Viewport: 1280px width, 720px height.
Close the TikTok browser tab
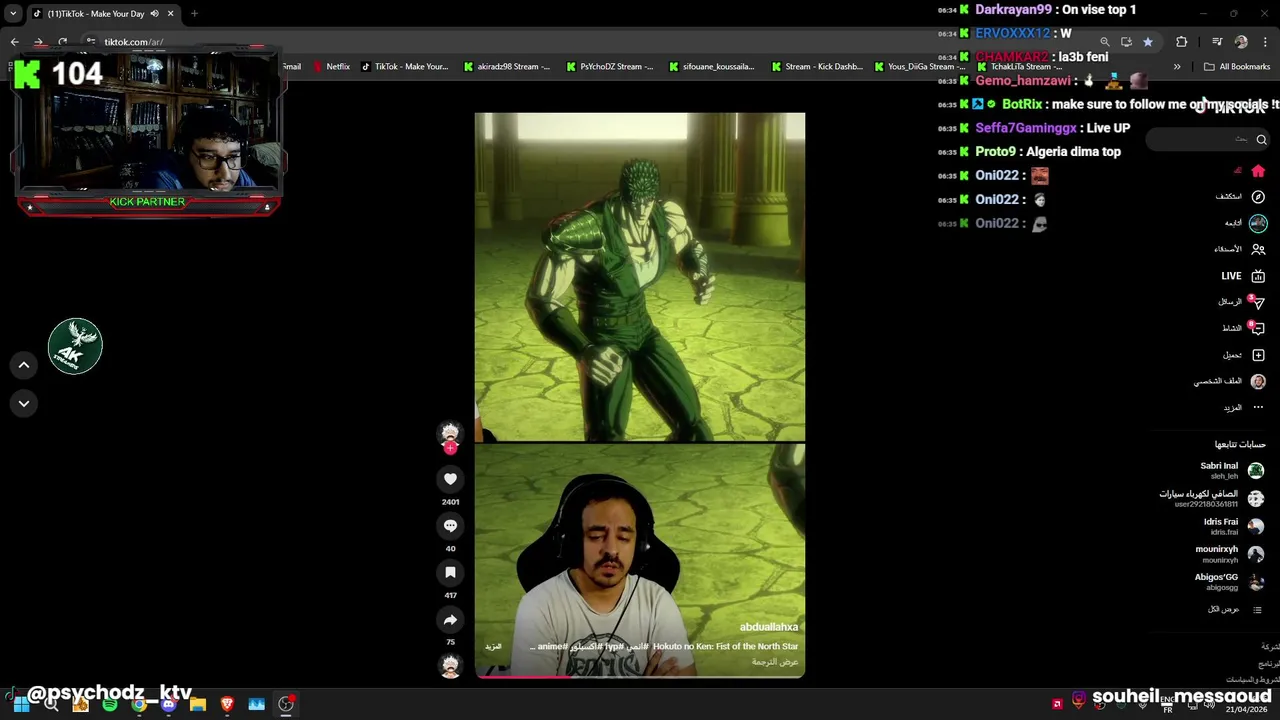(170, 14)
